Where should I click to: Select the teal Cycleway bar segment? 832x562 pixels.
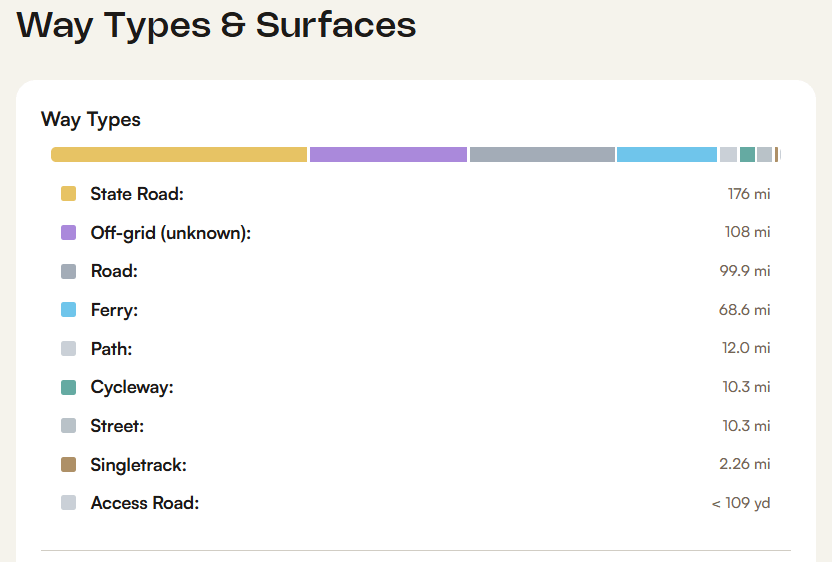click(747, 155)
